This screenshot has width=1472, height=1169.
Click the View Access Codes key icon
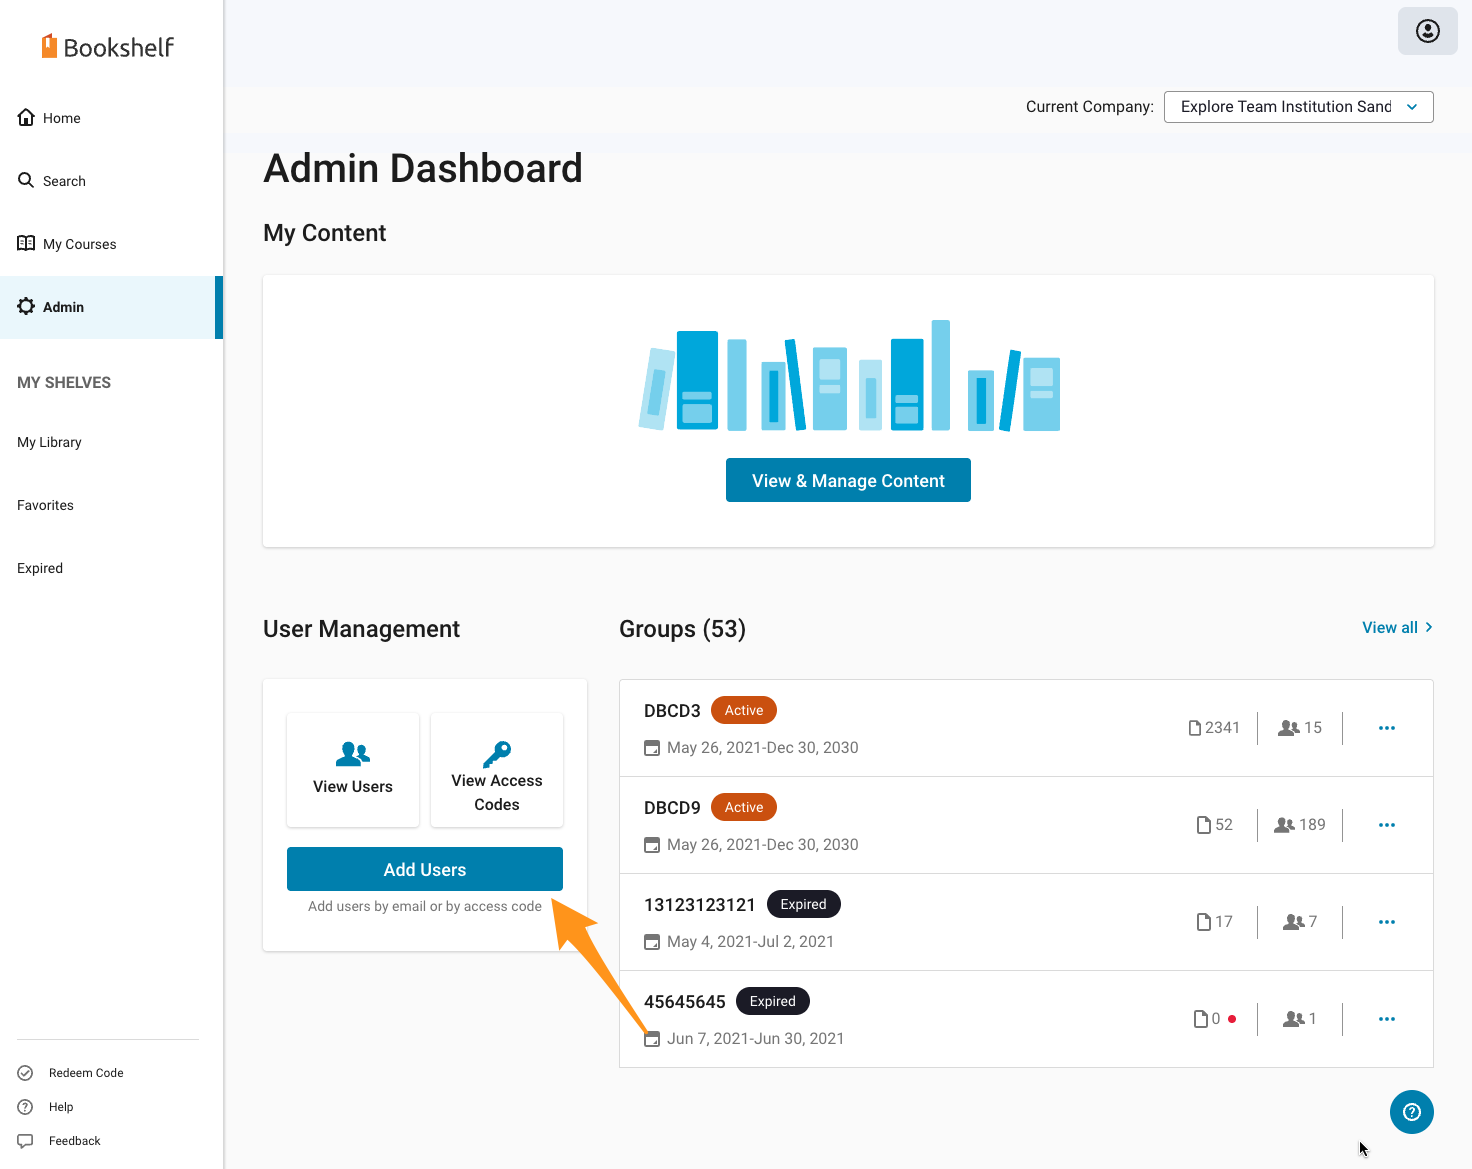pos(497,752)
